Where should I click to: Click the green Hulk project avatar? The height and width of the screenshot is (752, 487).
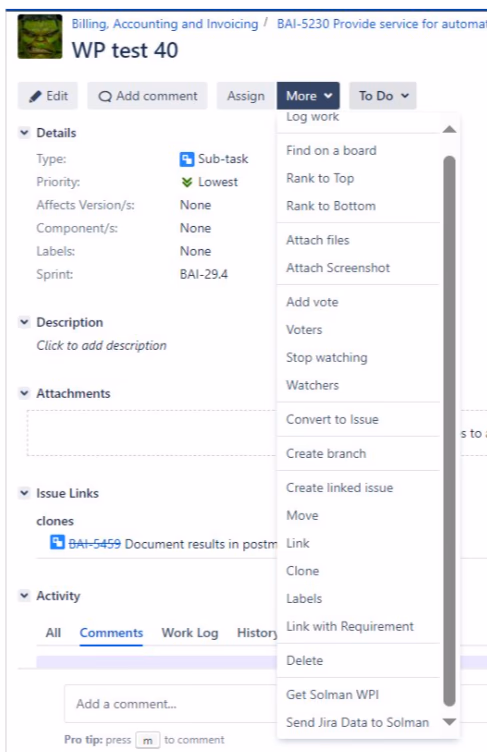click(40, 36)
